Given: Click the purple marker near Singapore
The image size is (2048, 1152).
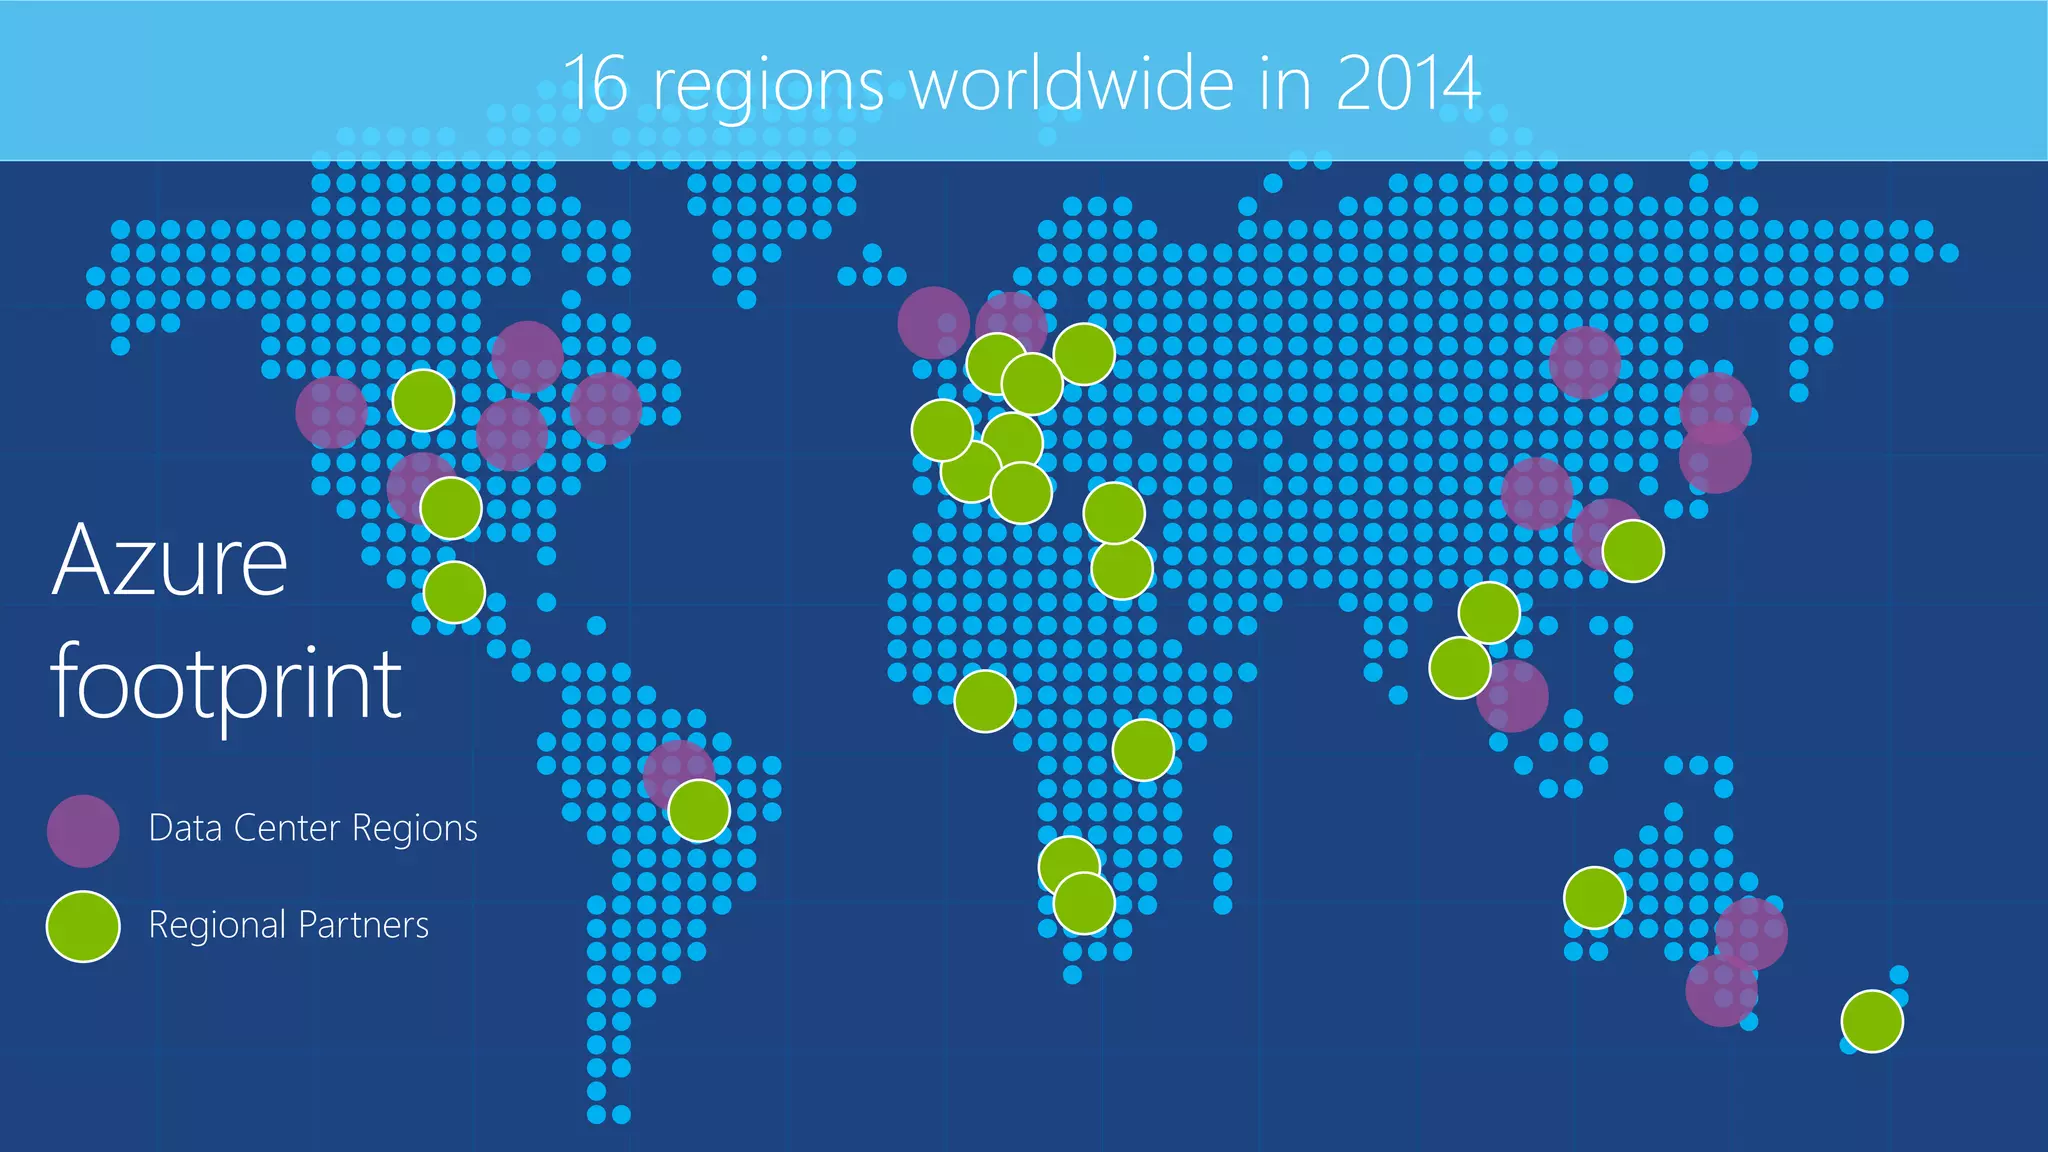Looking at the screenshot, I should (1512, 696).
